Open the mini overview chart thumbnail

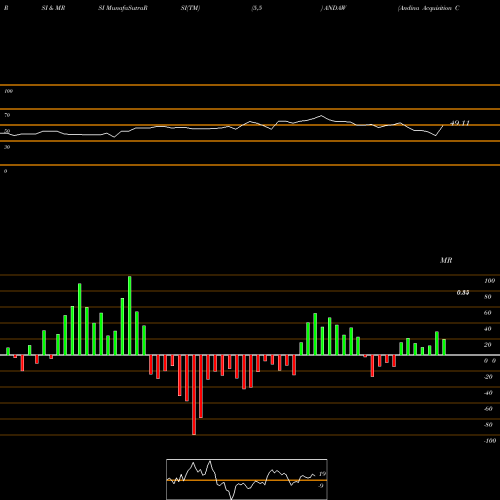point(247,479)
